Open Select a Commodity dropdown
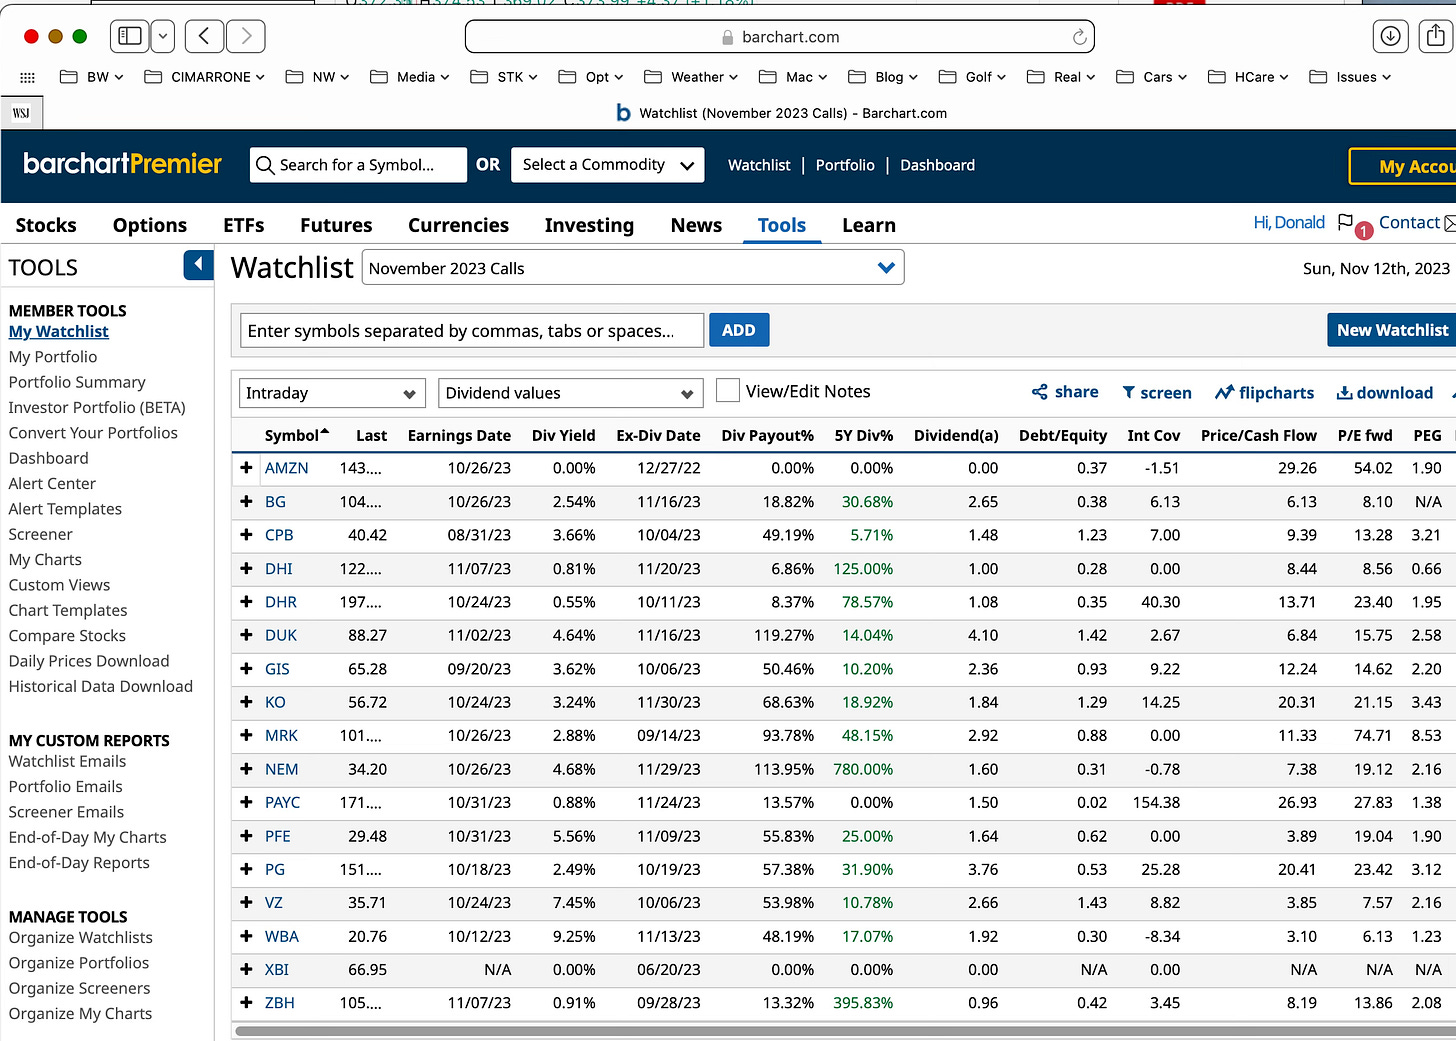Image resolution: width=1456 pixels, height=1041 pixels. [607, 165]
